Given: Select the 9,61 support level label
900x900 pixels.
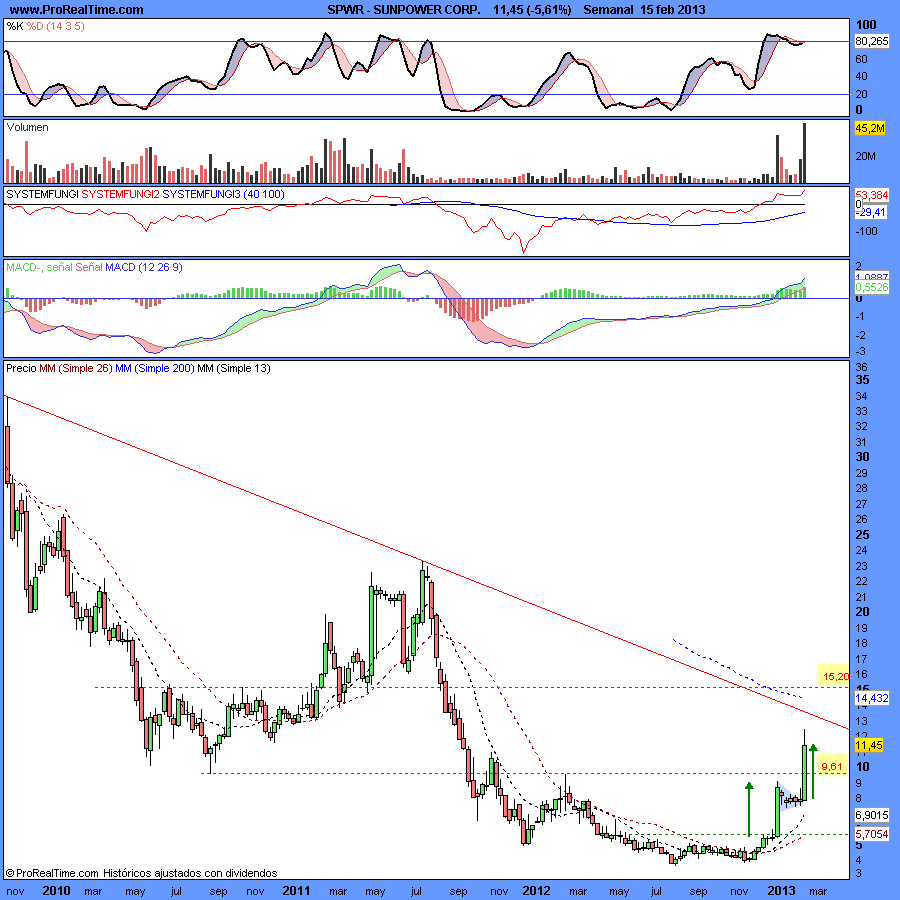Looking at the screenshot, I should point(832,767).
